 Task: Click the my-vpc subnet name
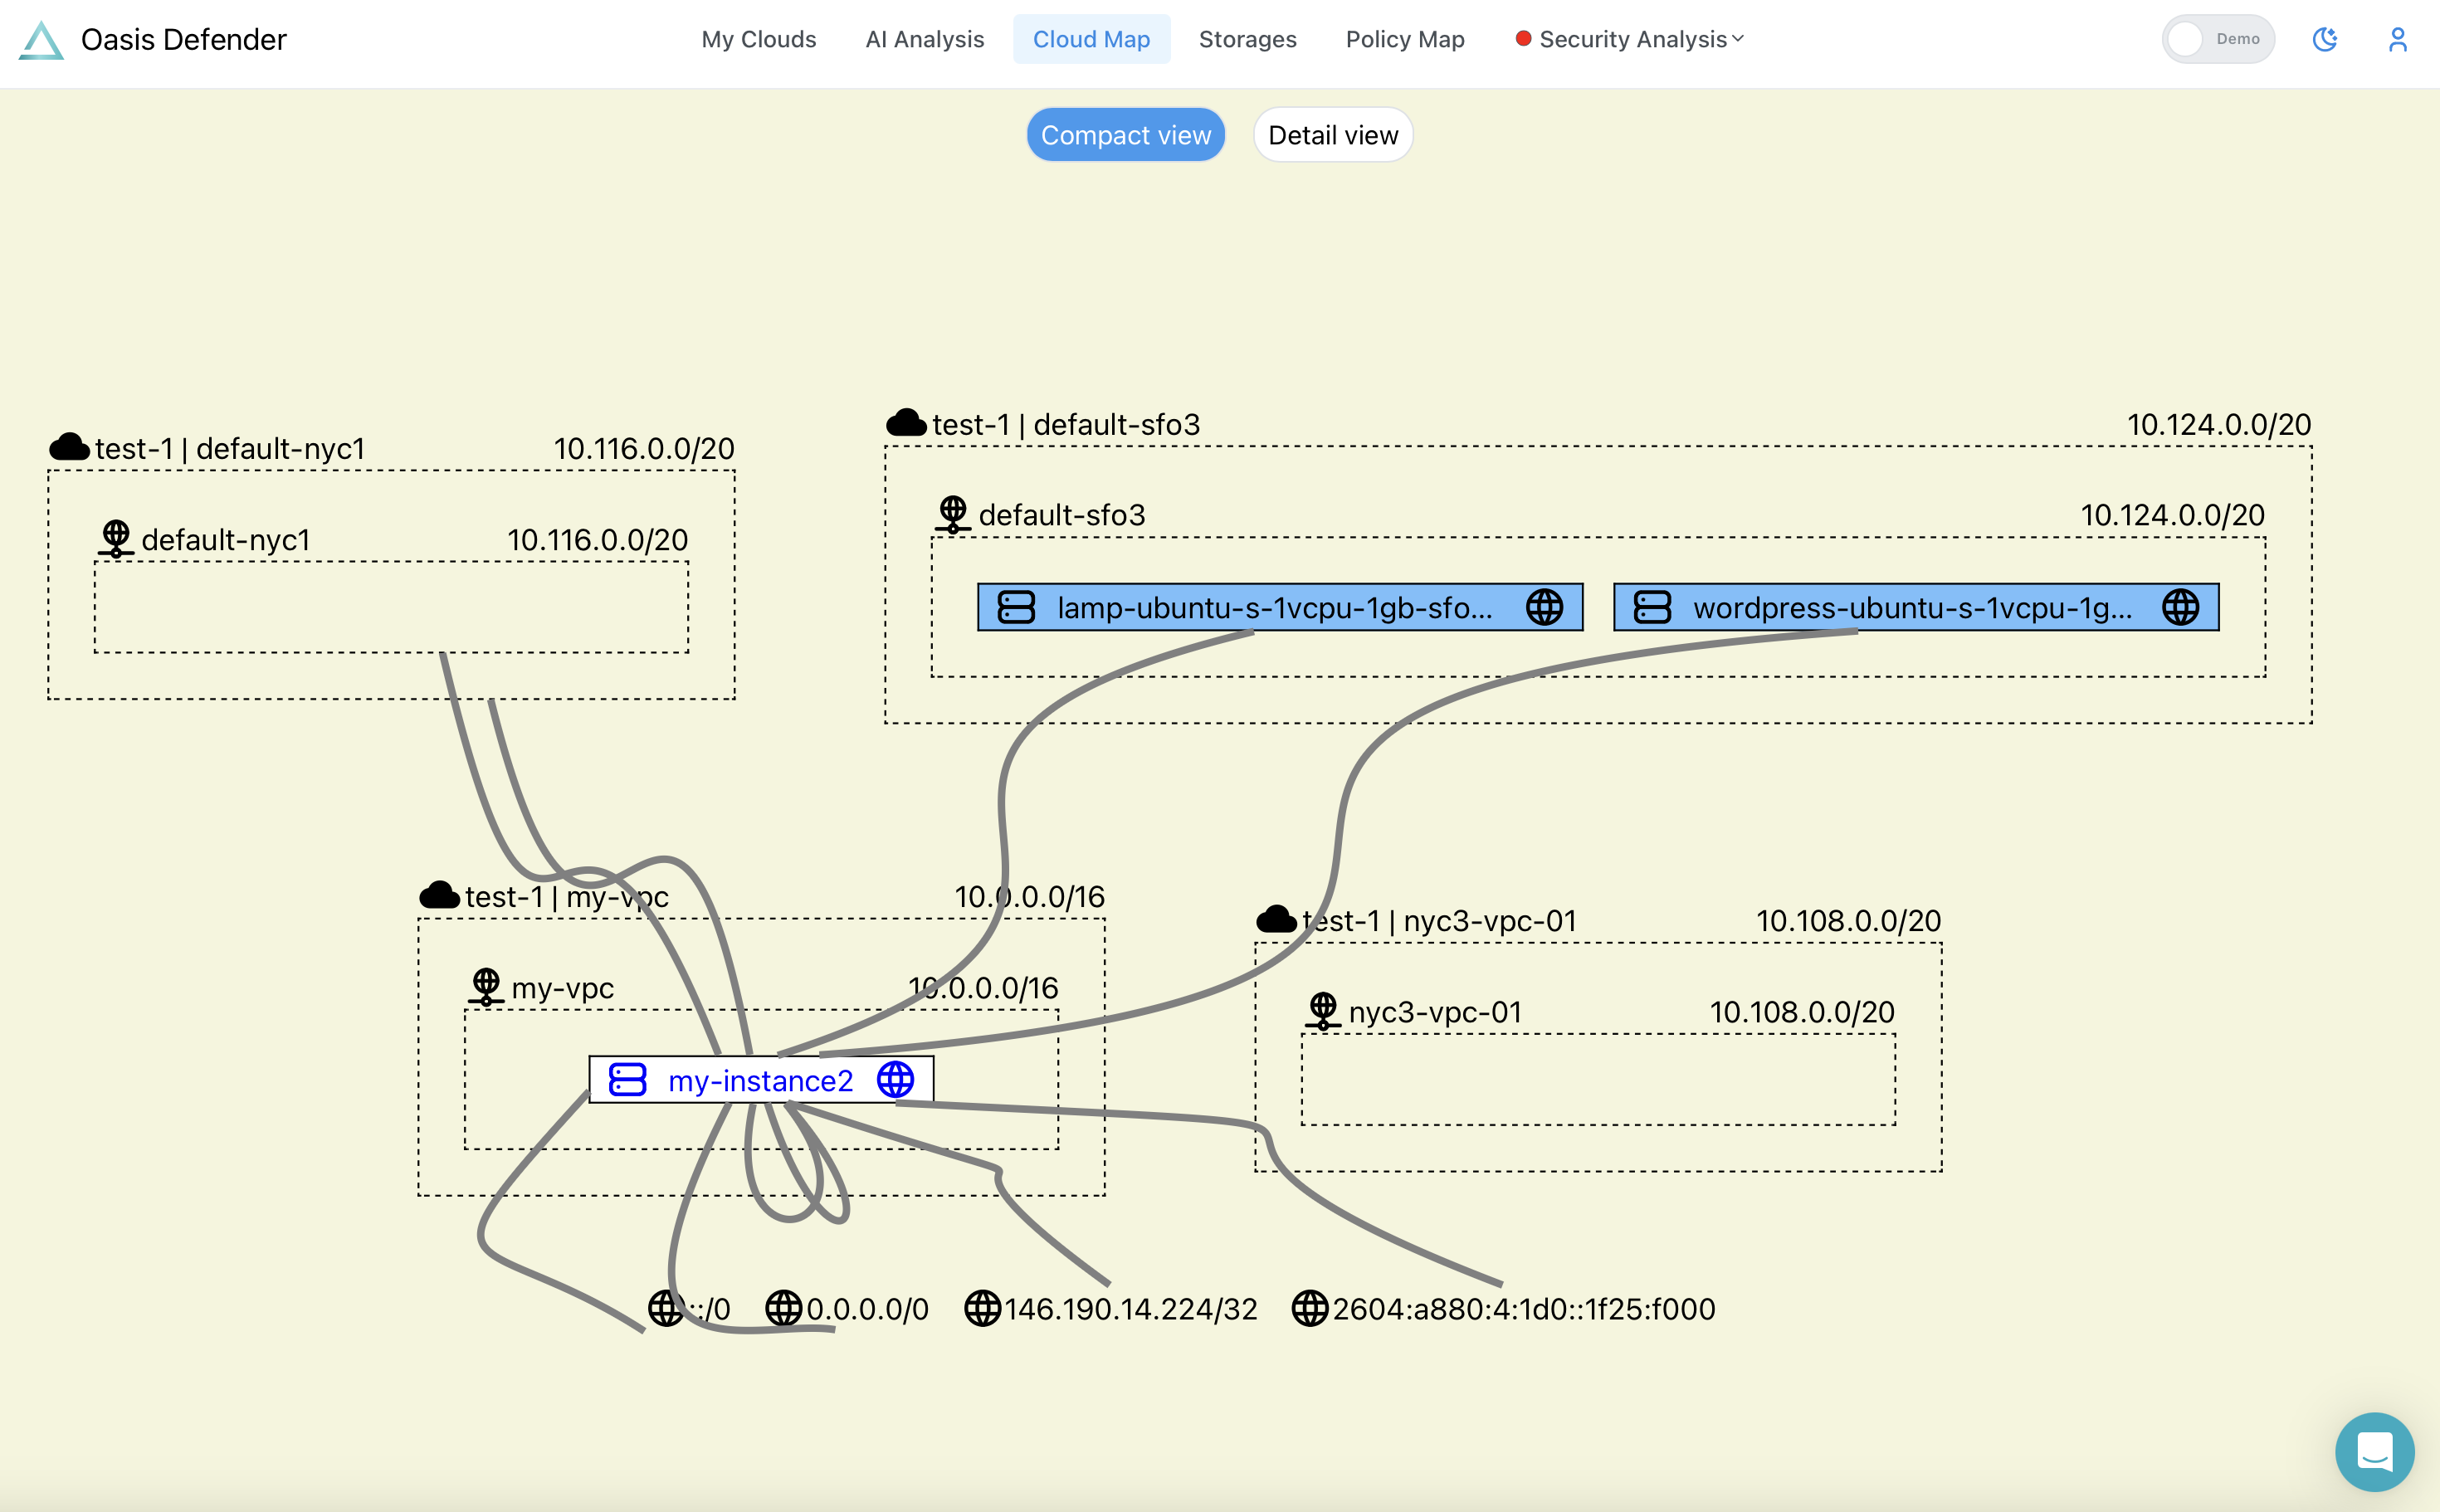[x=563, y=988]
